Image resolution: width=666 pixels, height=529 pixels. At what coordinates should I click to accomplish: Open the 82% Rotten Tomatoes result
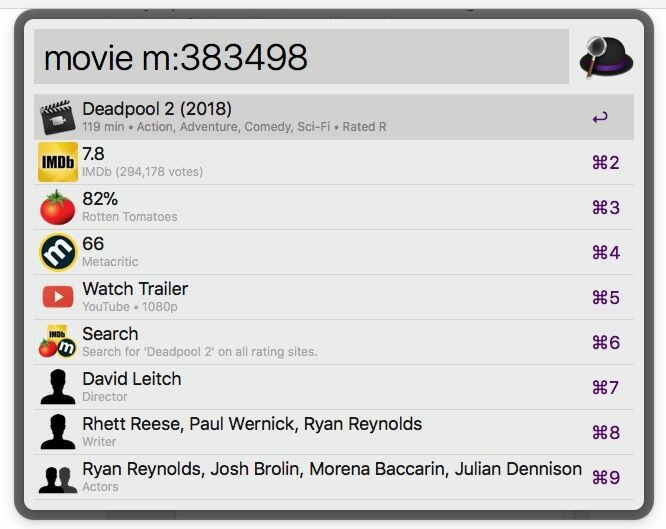pyautogui.click(x=333, y=207)
